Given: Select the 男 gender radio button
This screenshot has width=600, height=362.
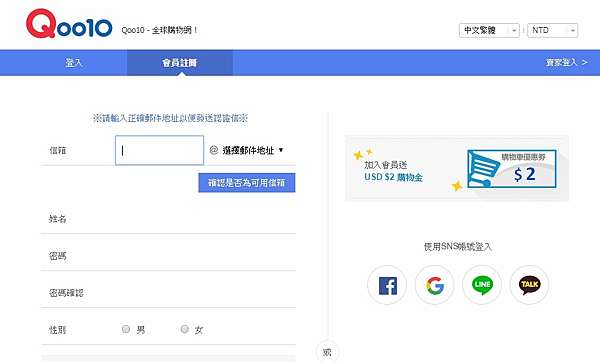Looking at the screenshot, I should click(126, 329).
